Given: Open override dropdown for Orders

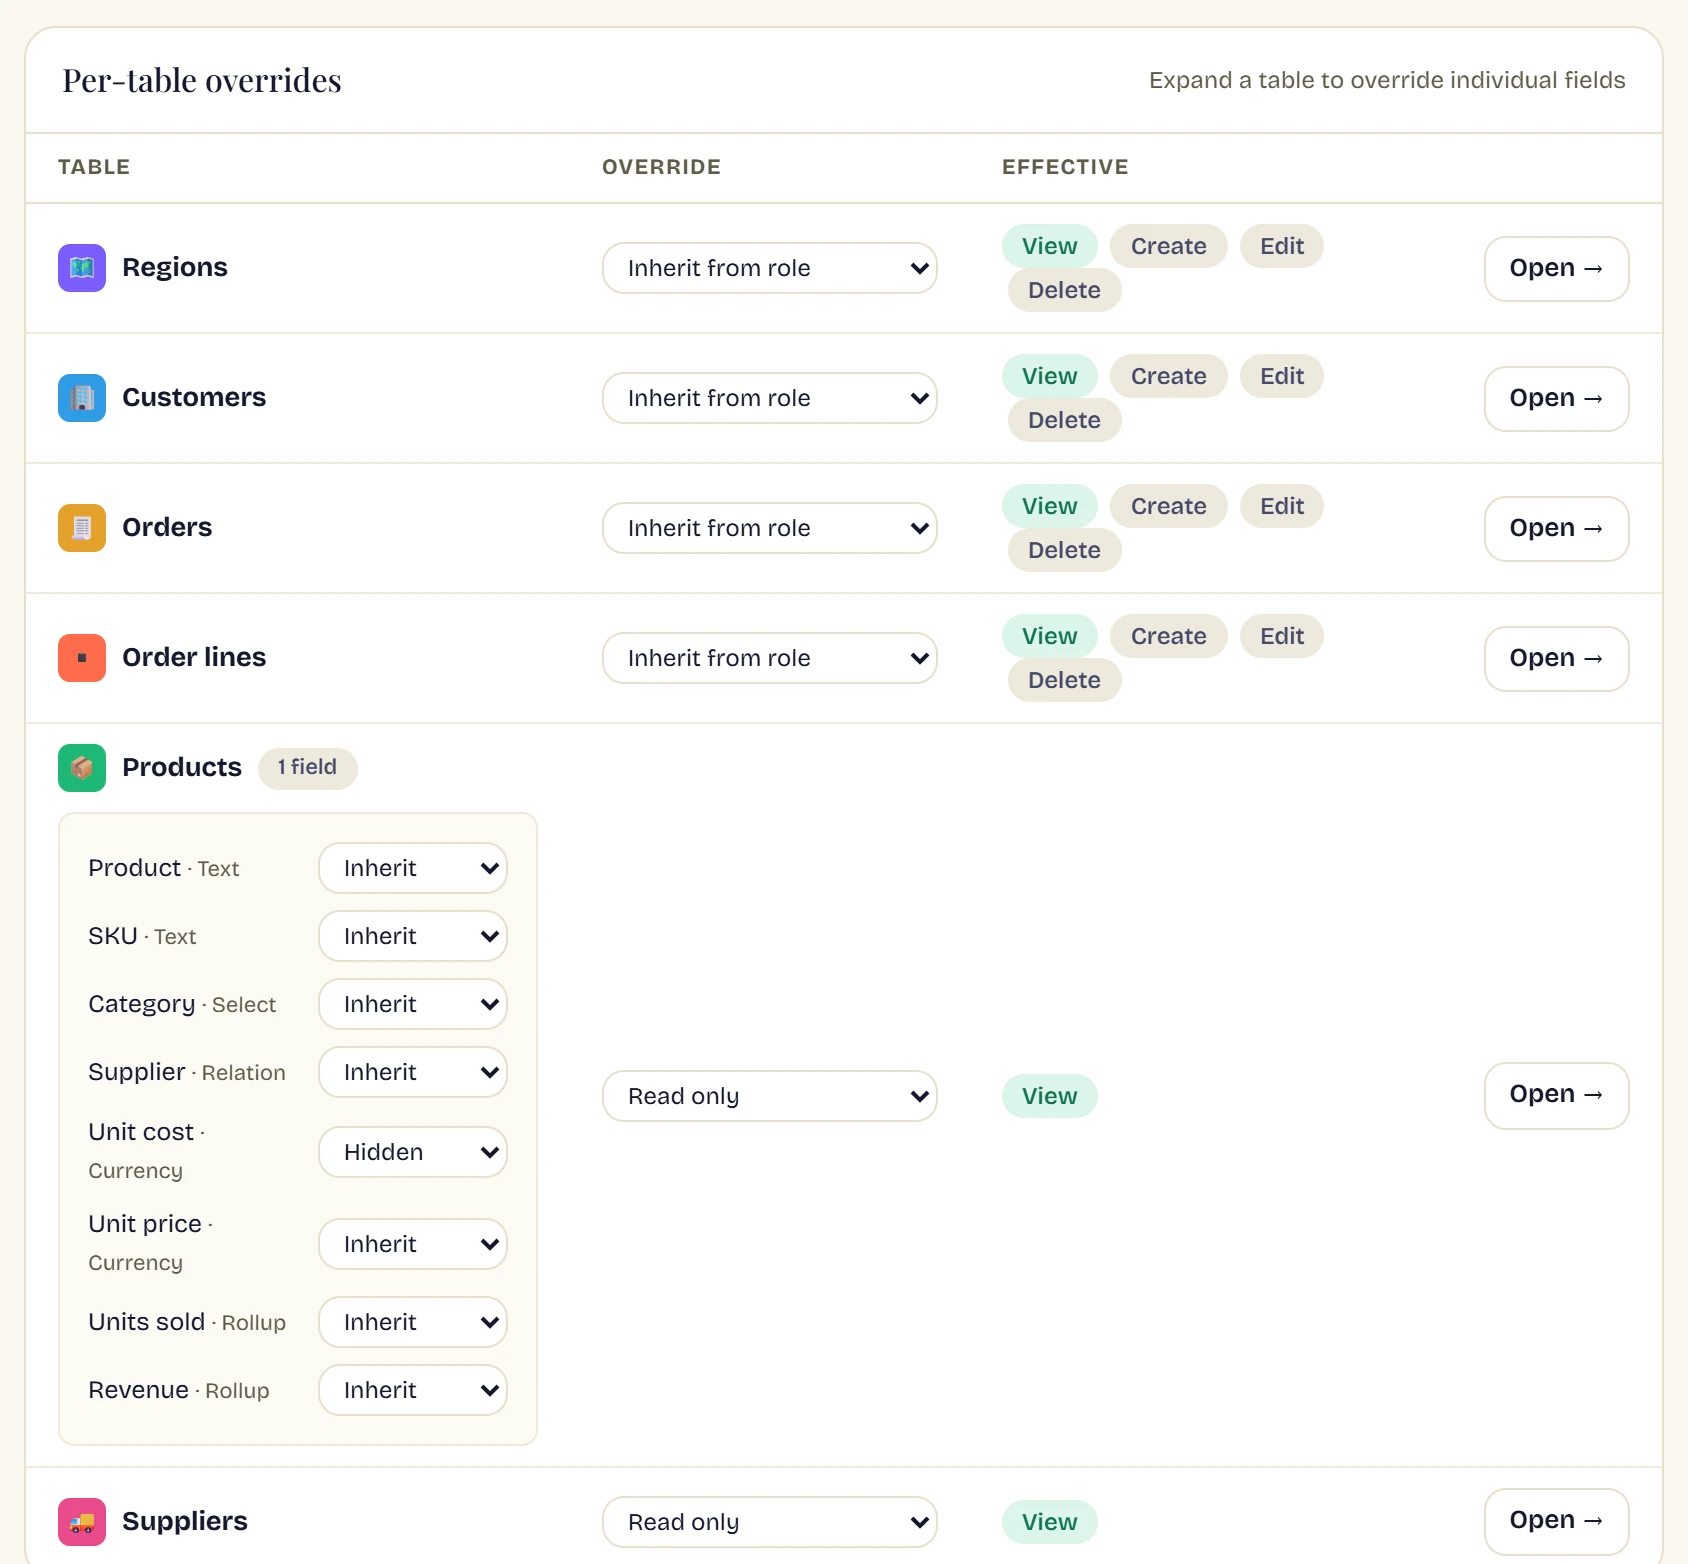Looking at the screenshot, I should coord(770,528).
